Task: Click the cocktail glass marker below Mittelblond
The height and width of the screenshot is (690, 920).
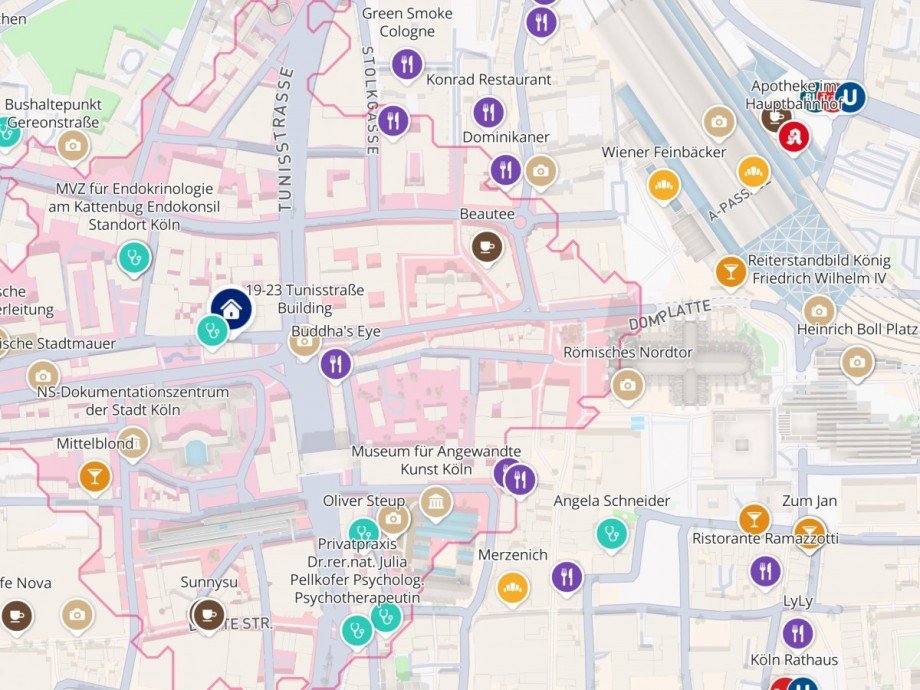Action: click(95, 476)
